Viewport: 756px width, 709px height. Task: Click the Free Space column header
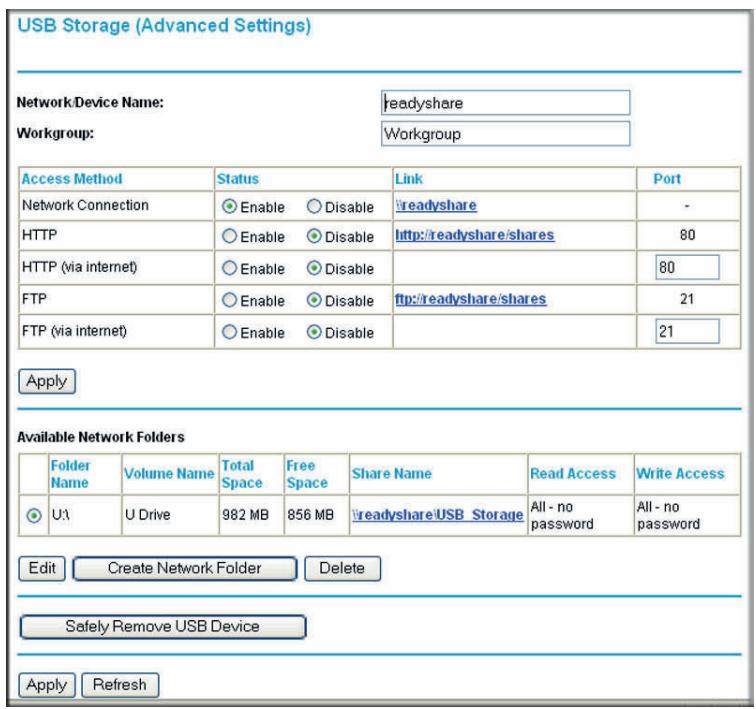(307, 474)
